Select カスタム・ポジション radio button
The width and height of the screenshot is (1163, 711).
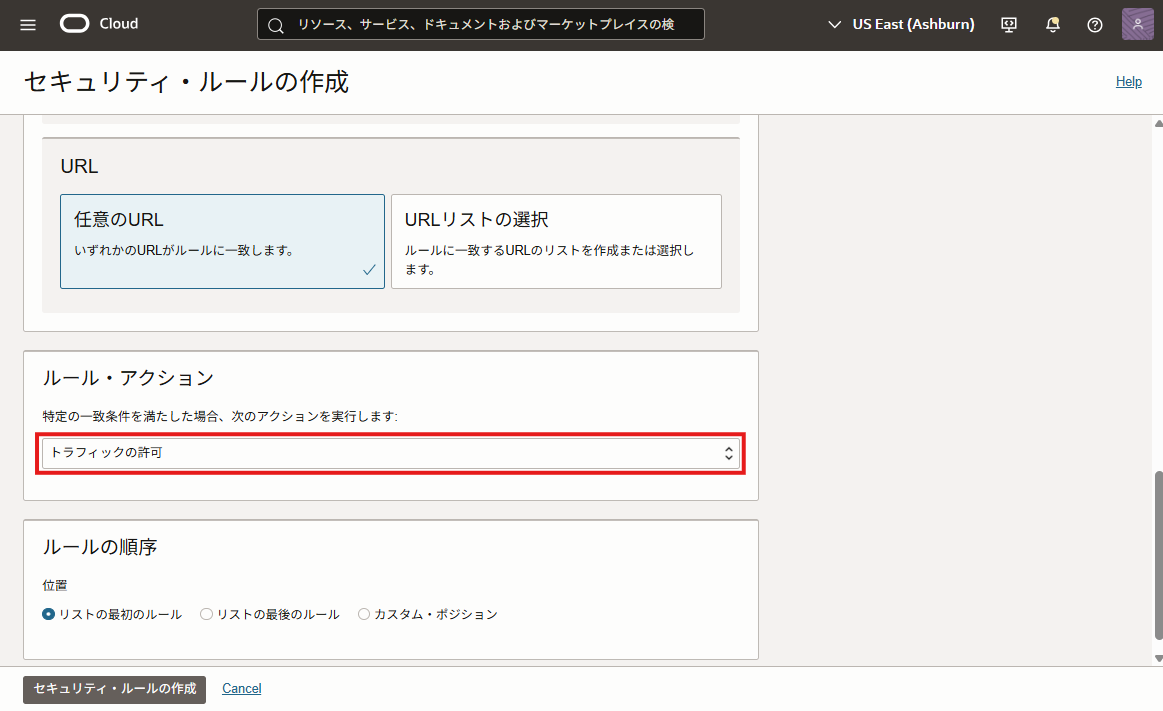tap(364, 614)
